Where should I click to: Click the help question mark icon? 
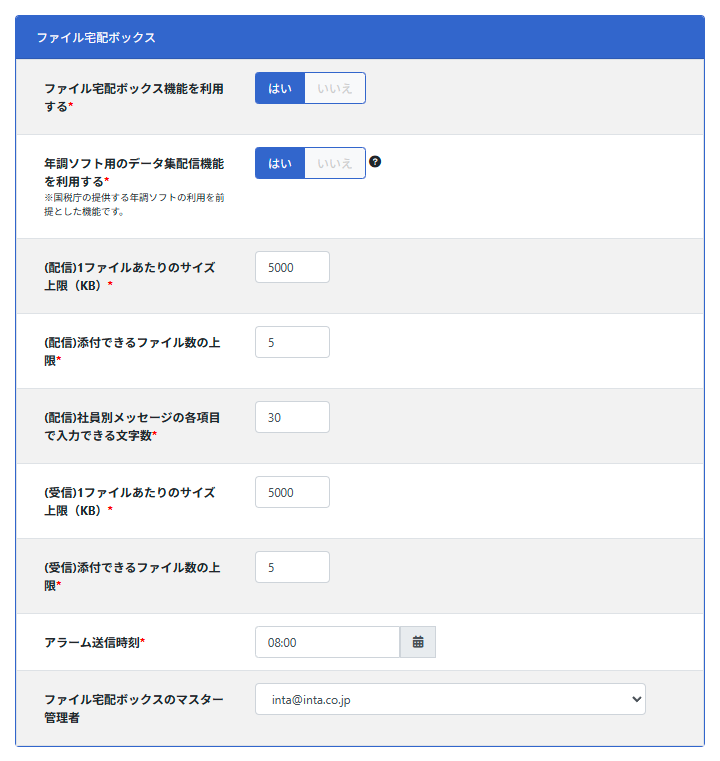pos(375,161)
